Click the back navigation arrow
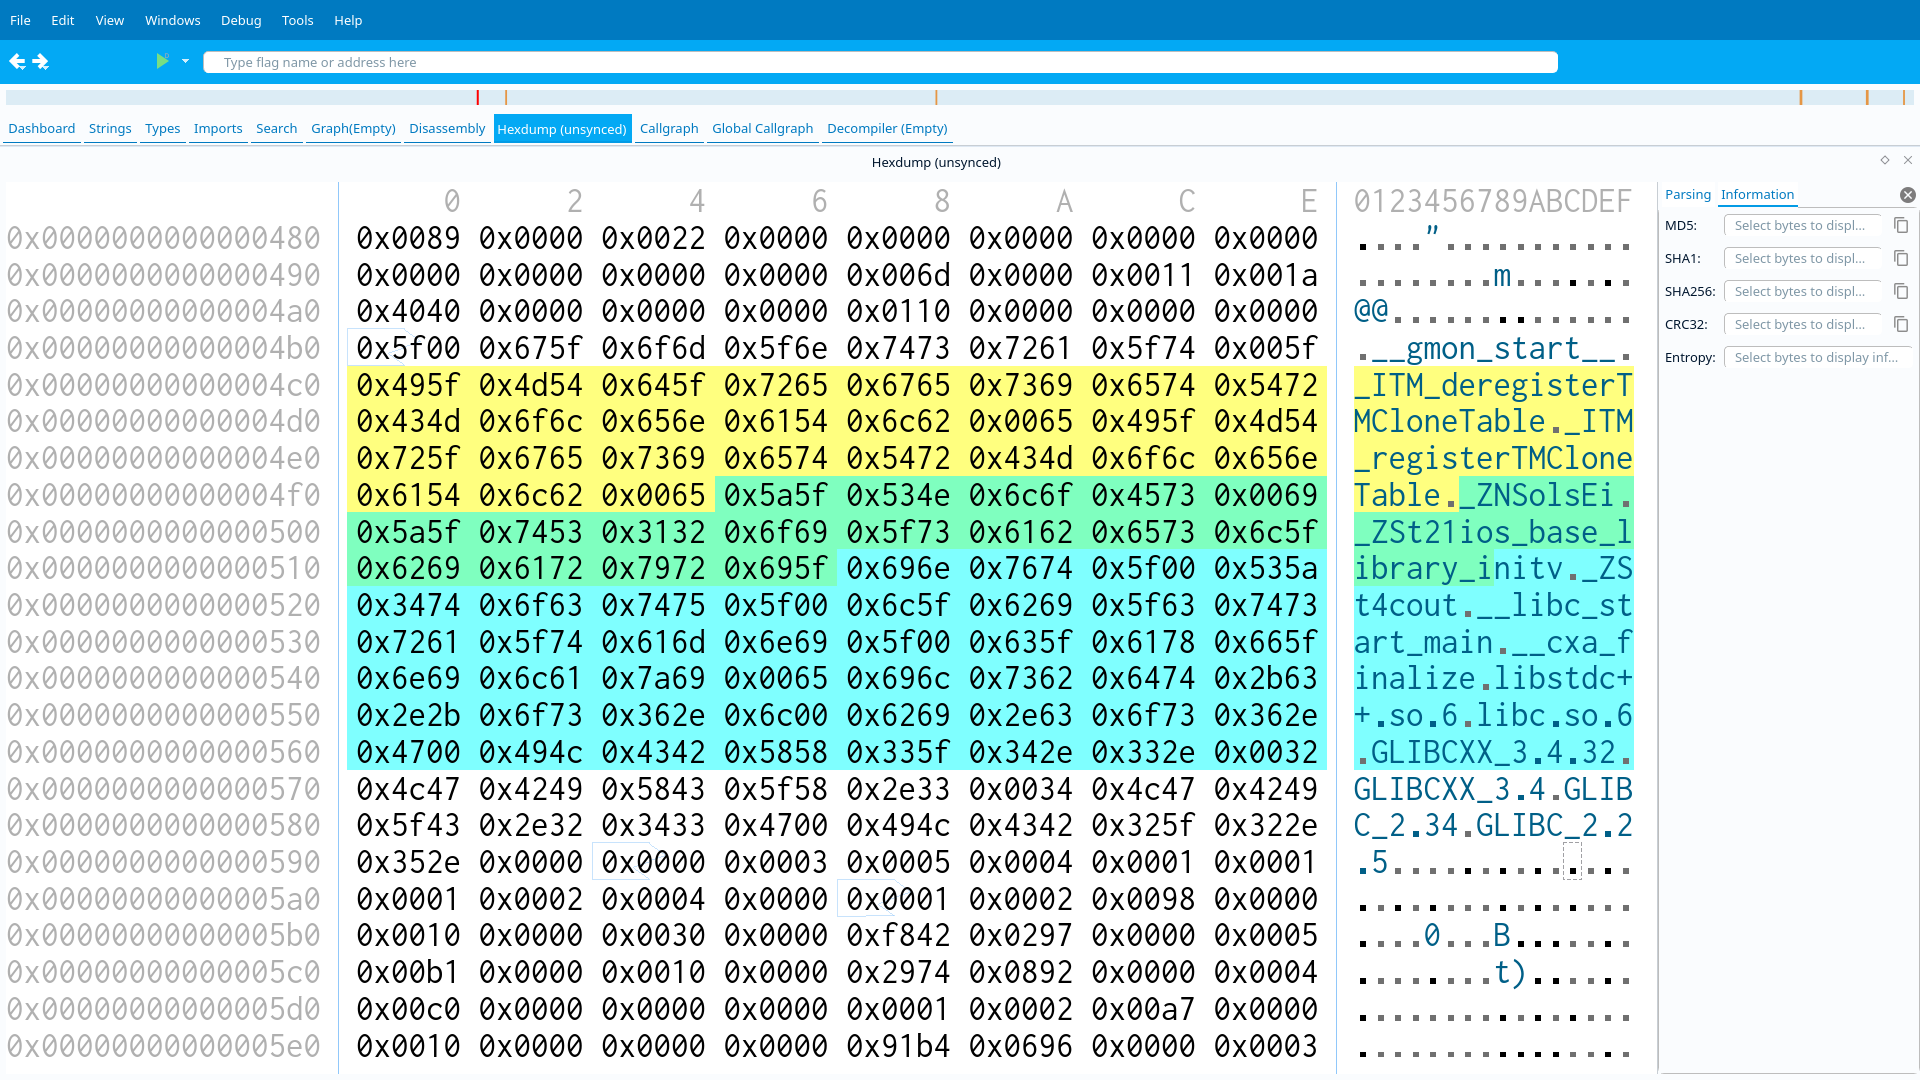Viewport: 1920px width, 1080px height. coord(17,62)
